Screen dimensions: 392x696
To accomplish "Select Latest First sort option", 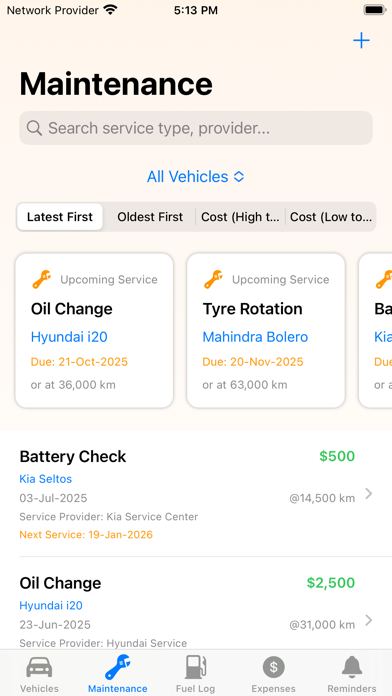I will [x=60, y=217].
